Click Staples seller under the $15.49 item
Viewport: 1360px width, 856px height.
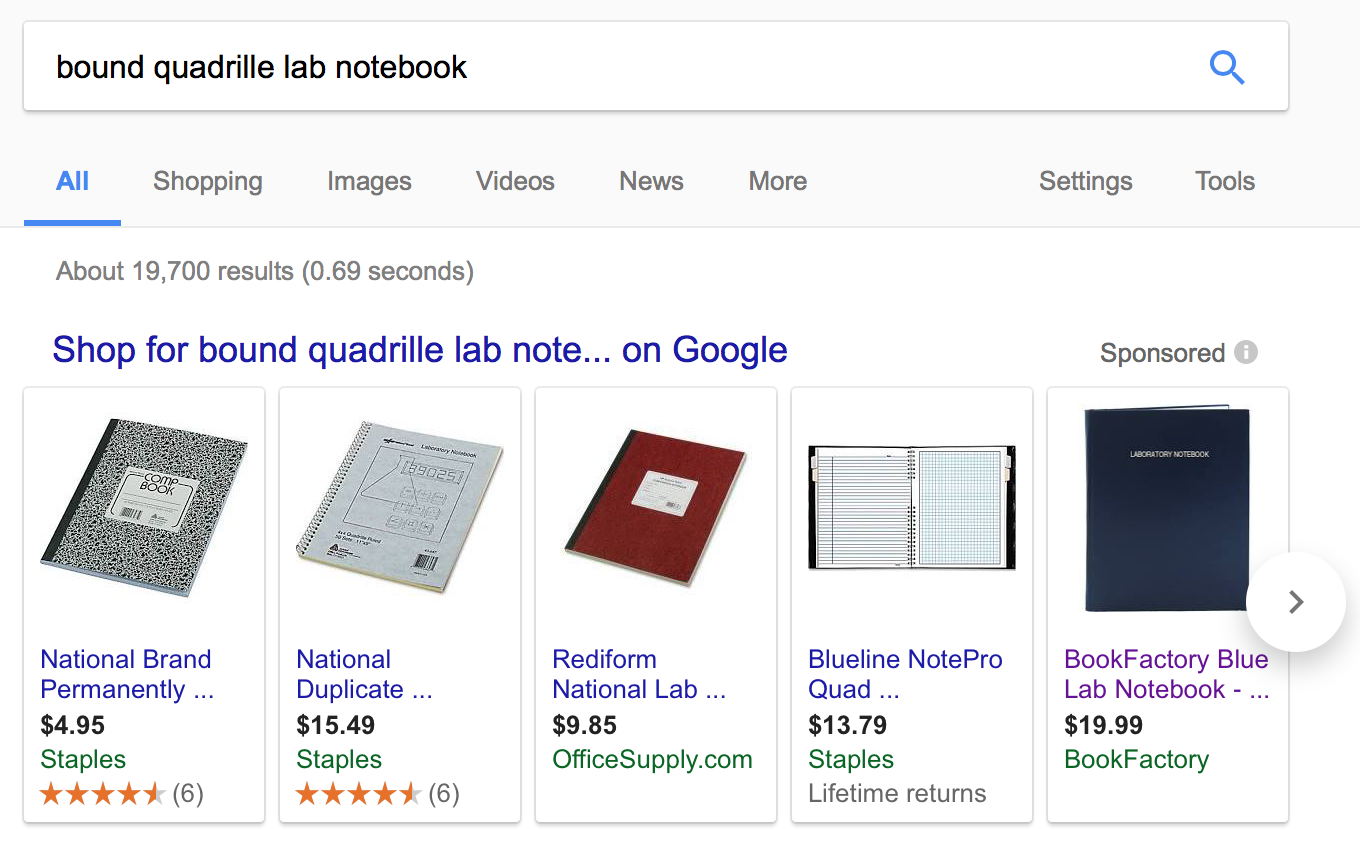tap(339, 760)
